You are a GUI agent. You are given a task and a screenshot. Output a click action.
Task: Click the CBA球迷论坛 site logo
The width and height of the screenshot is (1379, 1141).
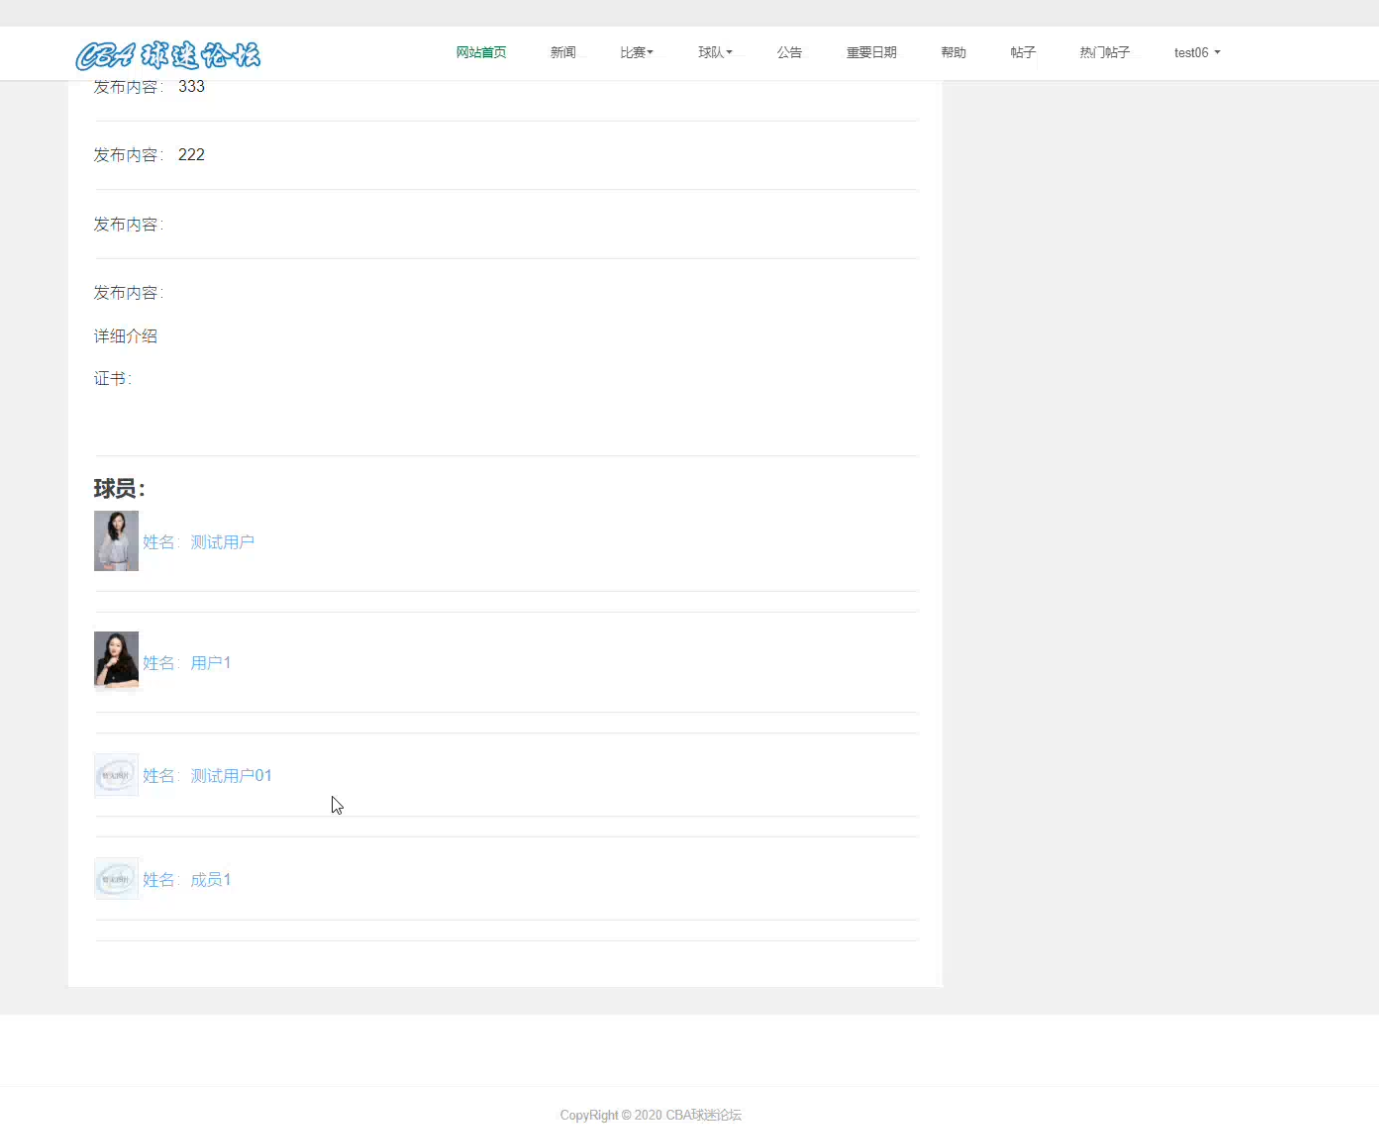(167, 56)
